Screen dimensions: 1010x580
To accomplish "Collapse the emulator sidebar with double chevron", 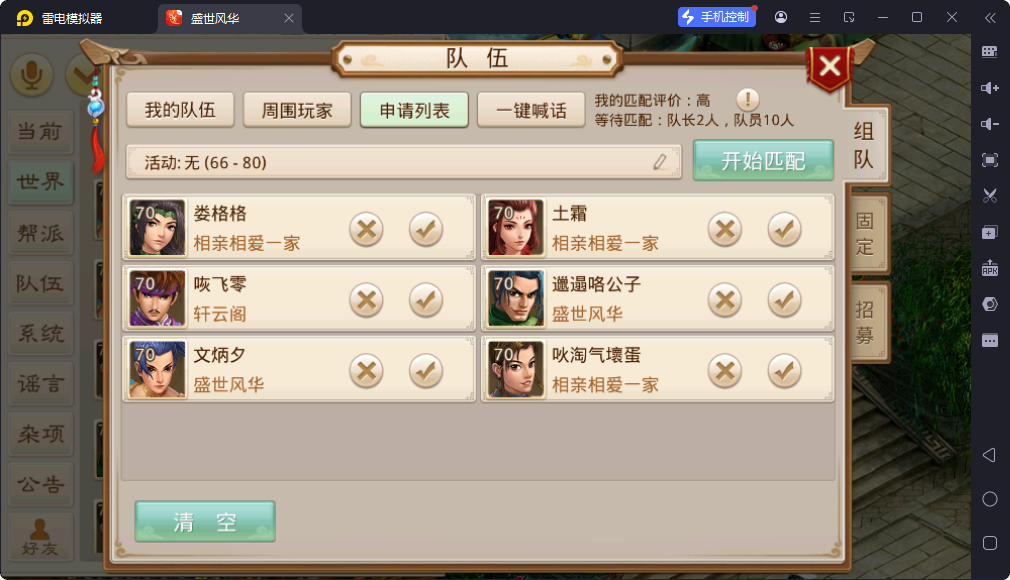I will click(990, 18).
